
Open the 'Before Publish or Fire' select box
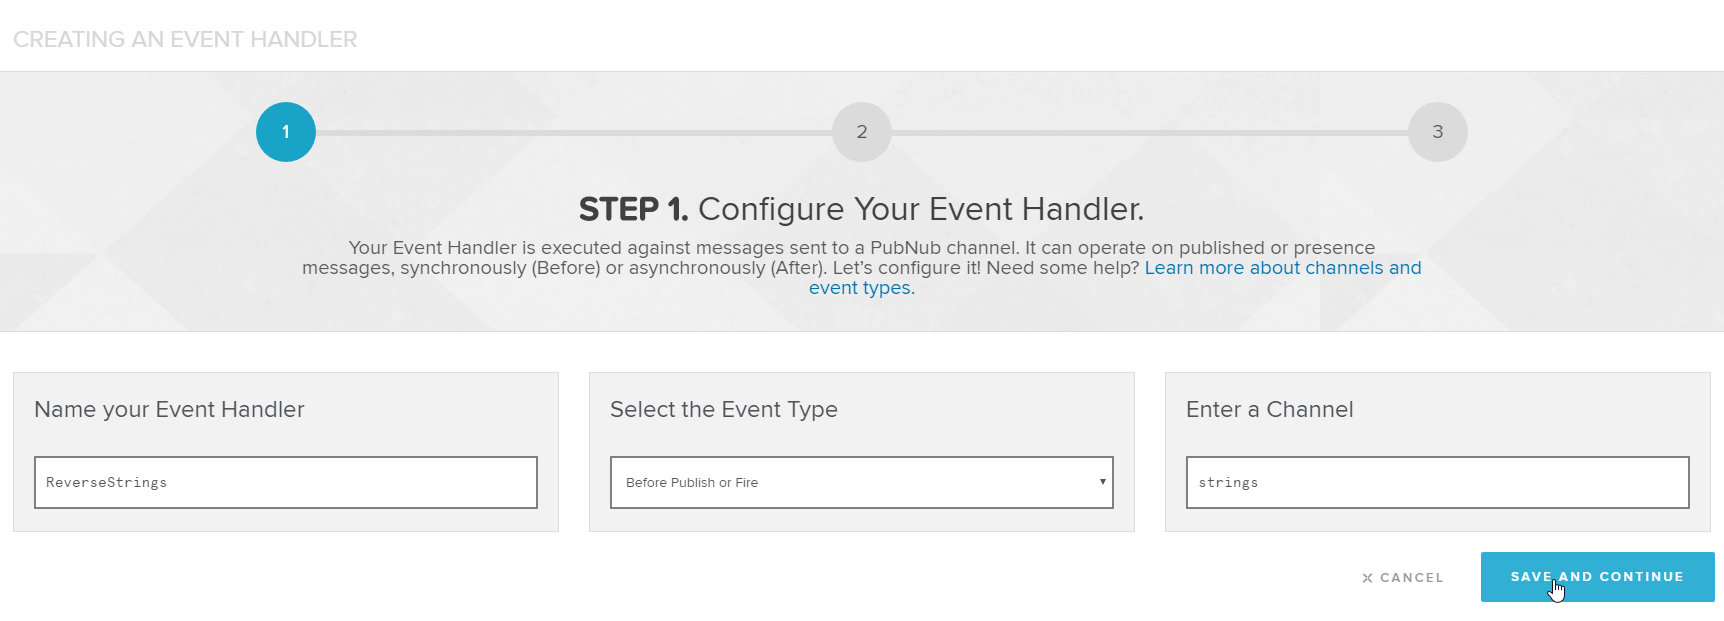click(x=862, y=482)
